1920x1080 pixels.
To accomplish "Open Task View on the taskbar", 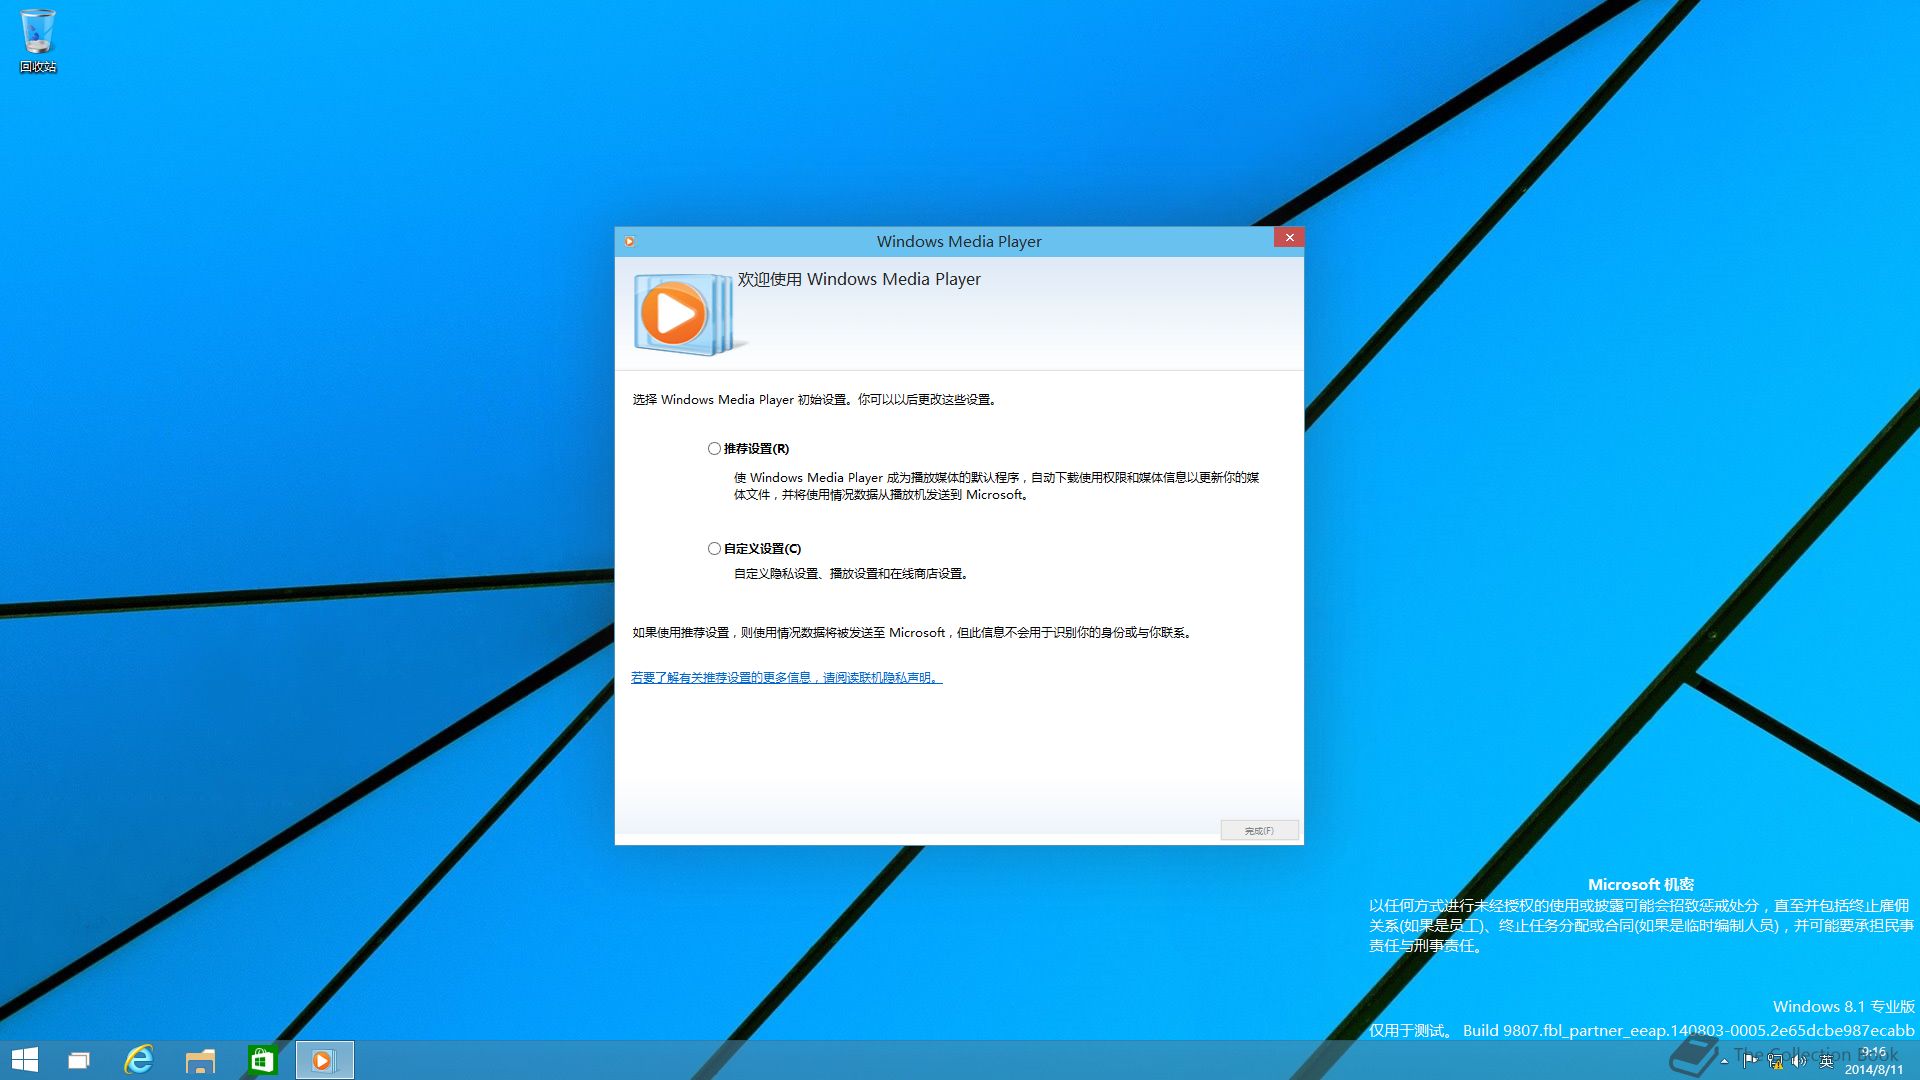I will click(x=78, y=1060).
